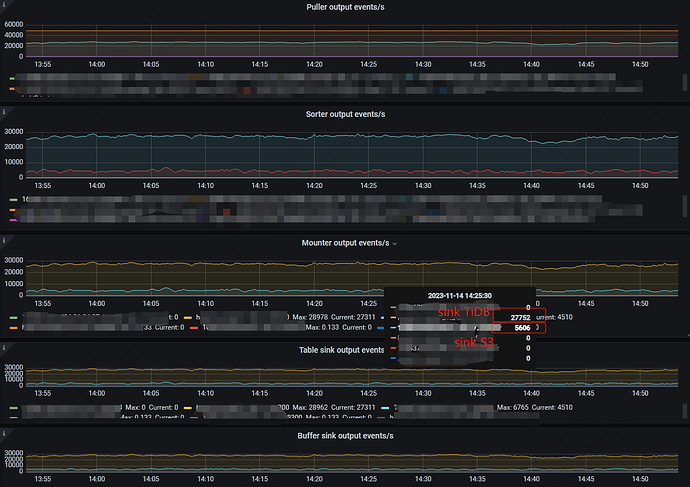Click green legend swatch in Table sink panel
Screen dimensions: 690x487
click(14, 408)
